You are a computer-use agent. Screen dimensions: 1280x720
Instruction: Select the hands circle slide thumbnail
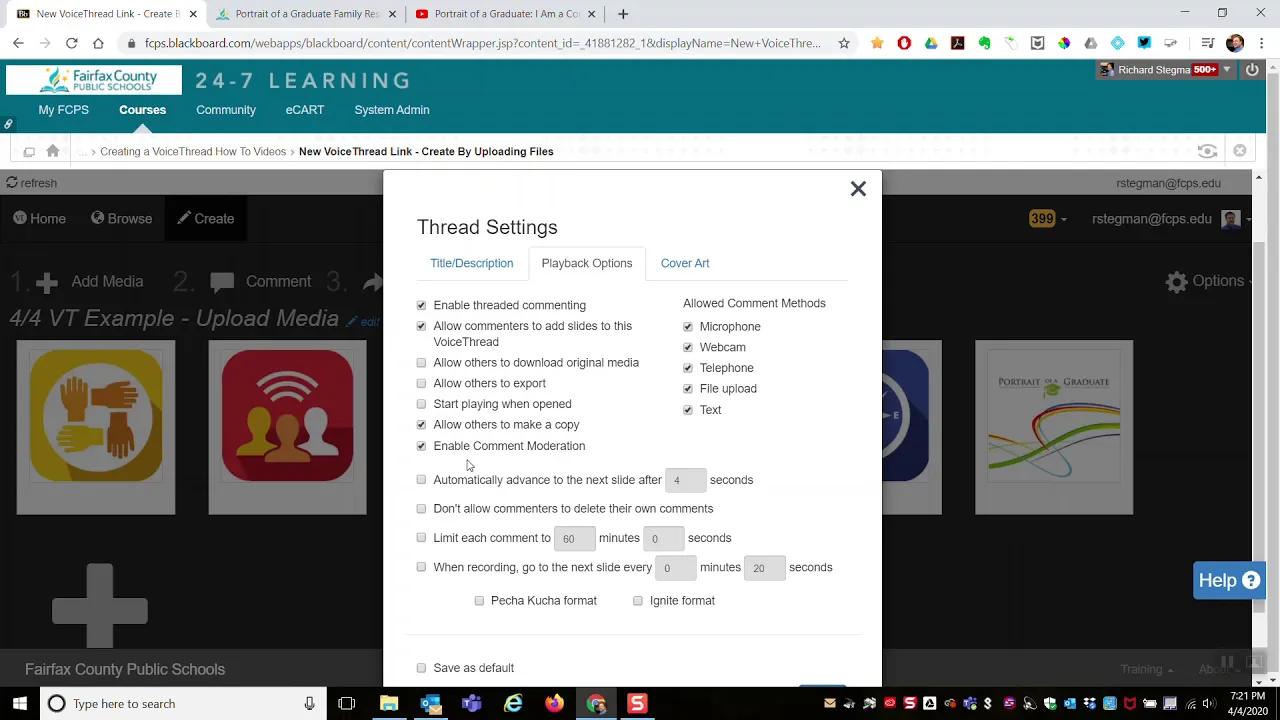click(96, 428)
